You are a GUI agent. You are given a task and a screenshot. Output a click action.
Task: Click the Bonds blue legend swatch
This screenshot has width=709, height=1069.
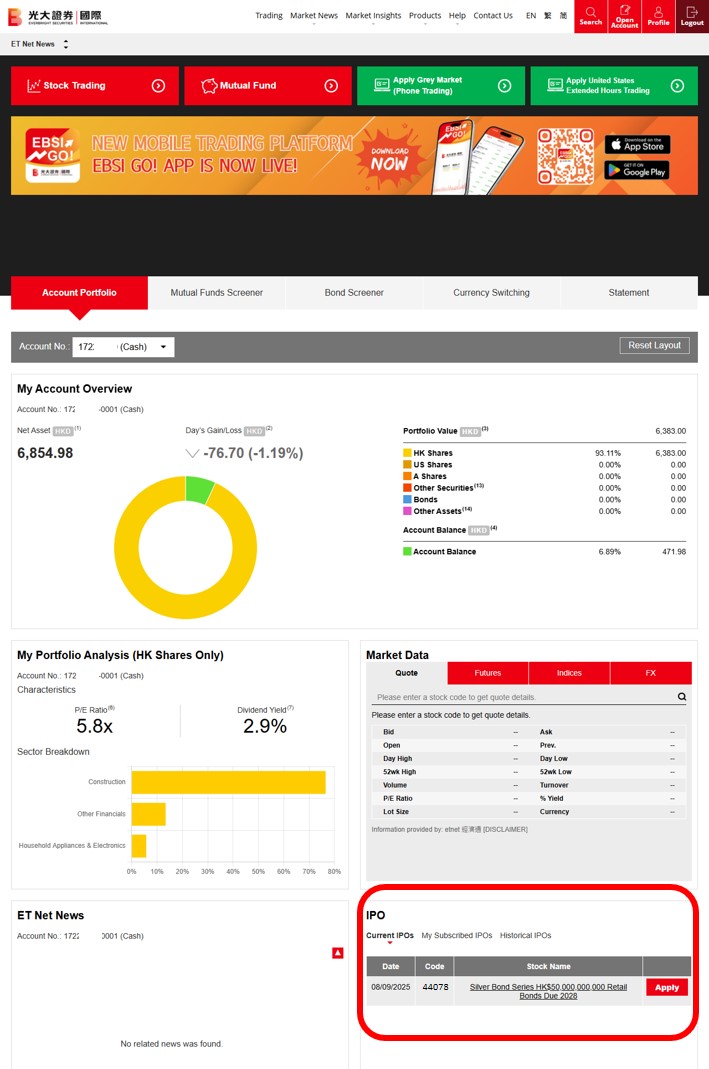pyautogui.click(x=407, y=499)
